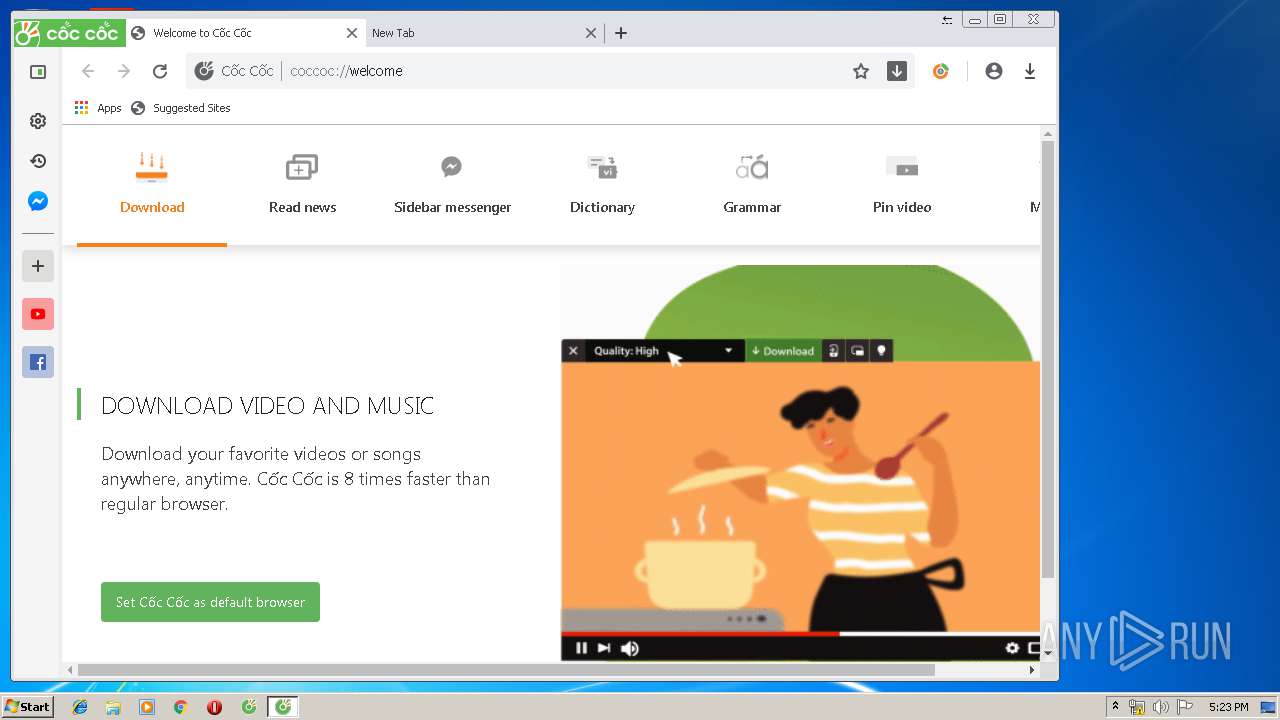Viewport: 1280px width, 720px height.
Task: Go back to previous page
Action: click(88, 71)
